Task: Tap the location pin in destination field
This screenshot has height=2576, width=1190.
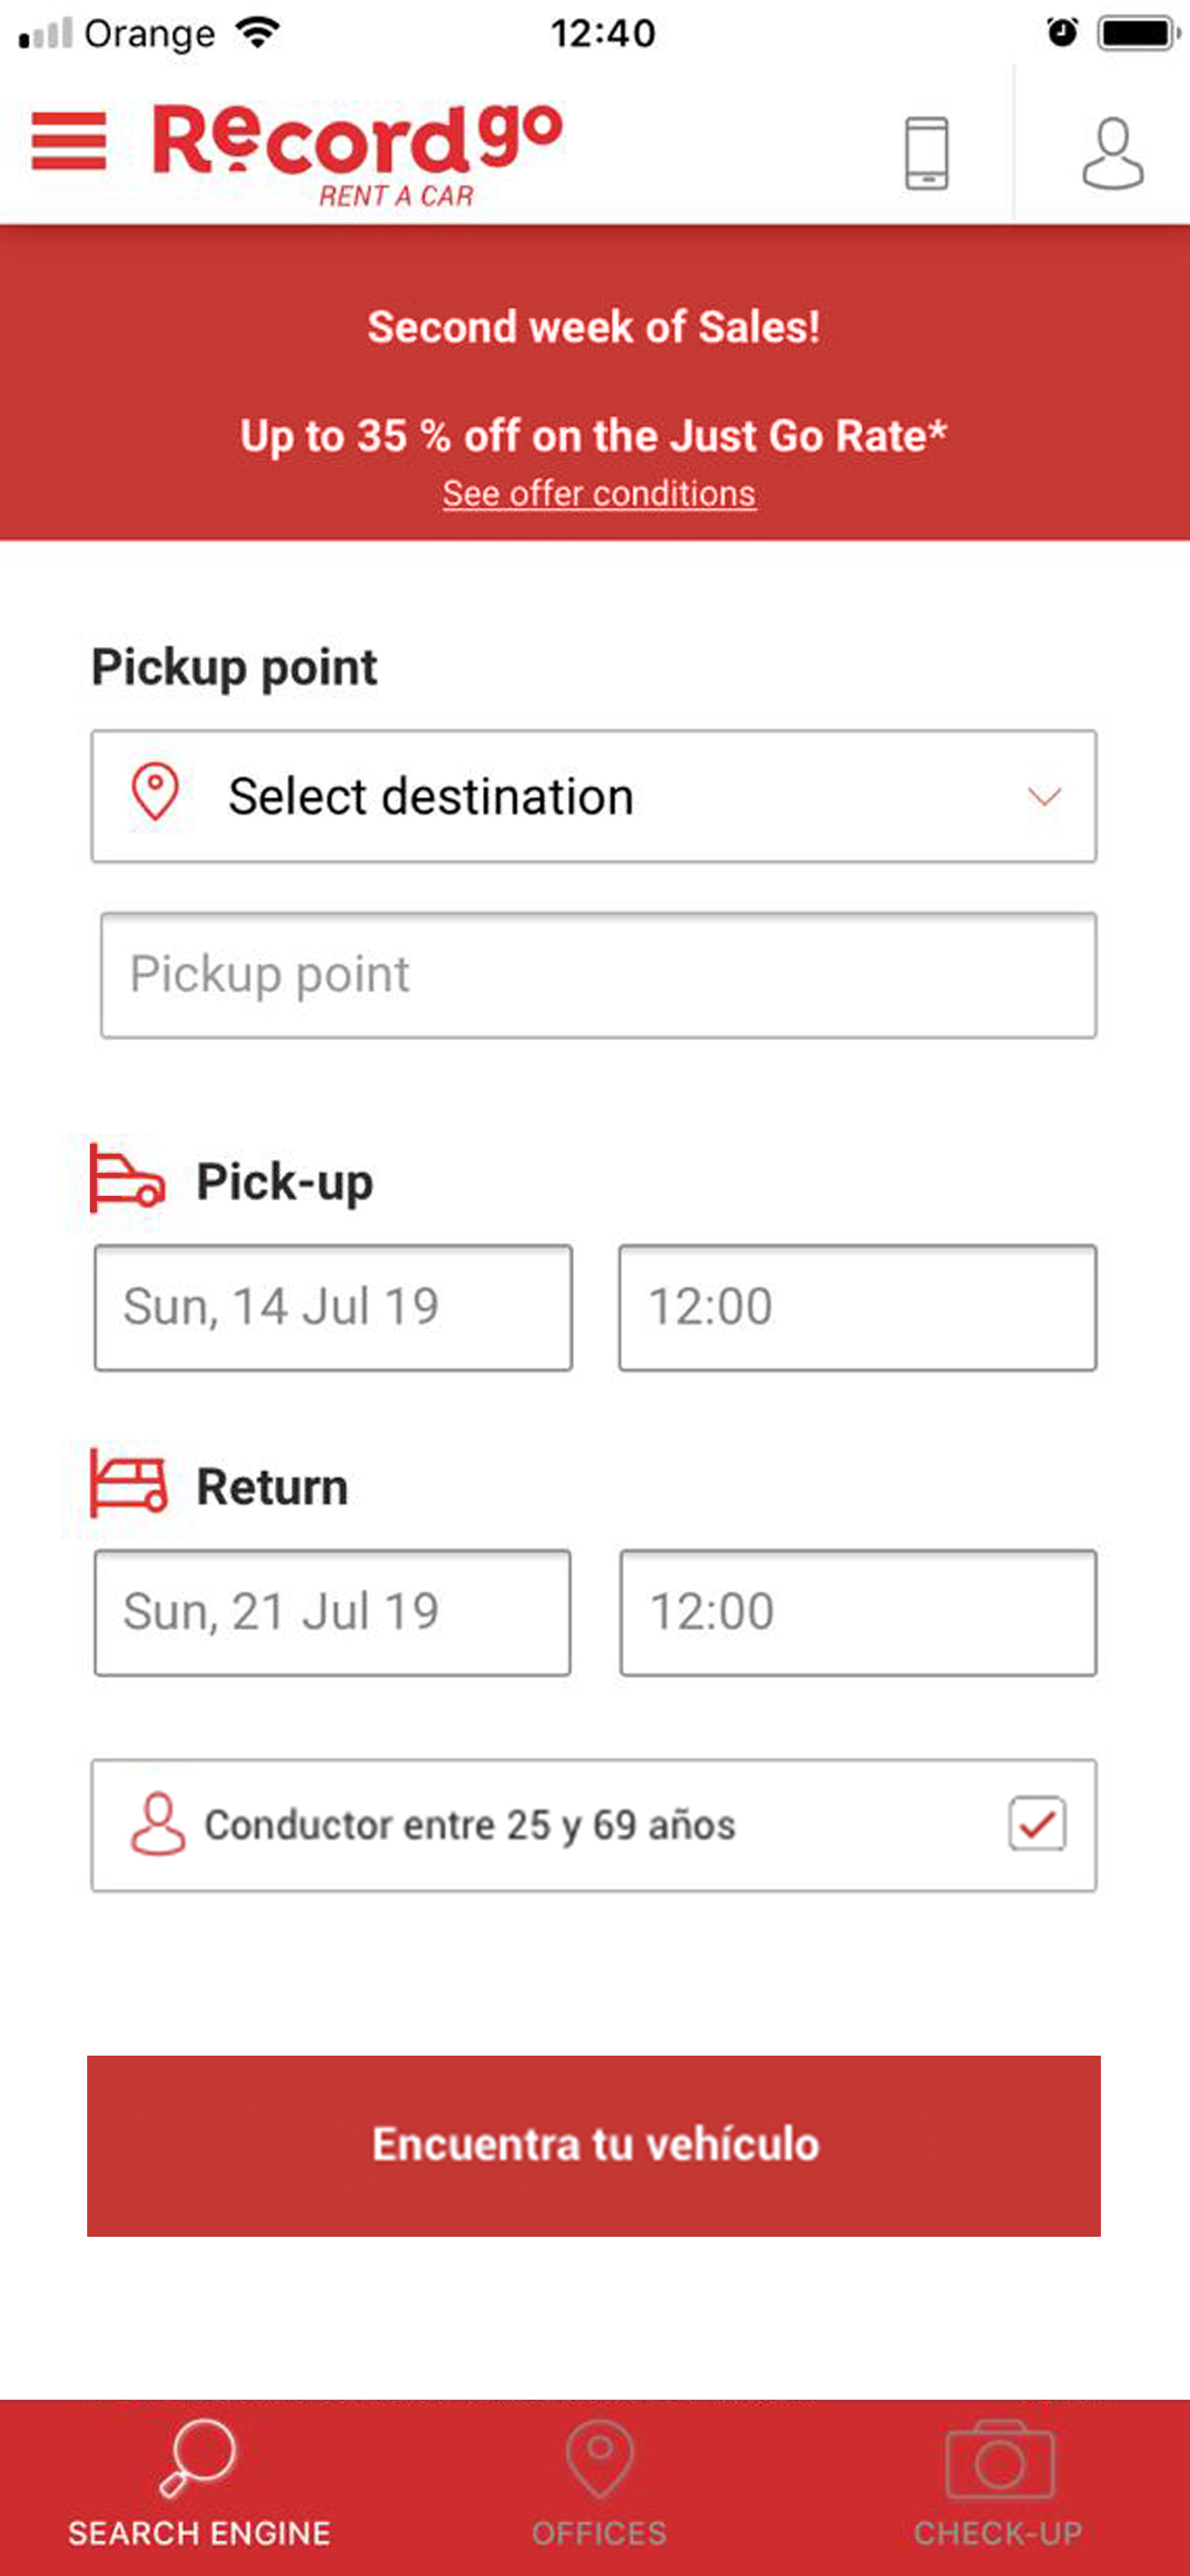Action: pyautogui.click(x=155, y=793)
